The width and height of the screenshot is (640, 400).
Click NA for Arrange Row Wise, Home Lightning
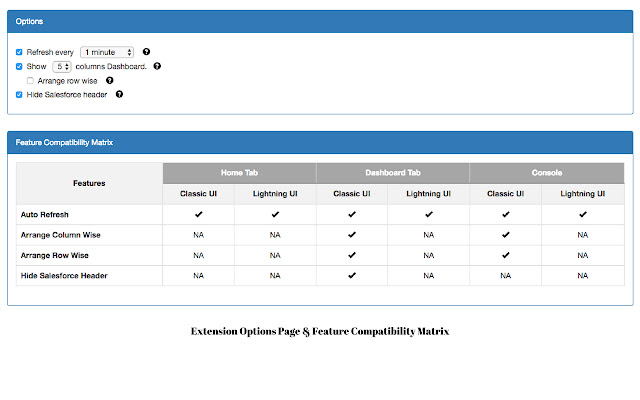[x=275, y=256]
